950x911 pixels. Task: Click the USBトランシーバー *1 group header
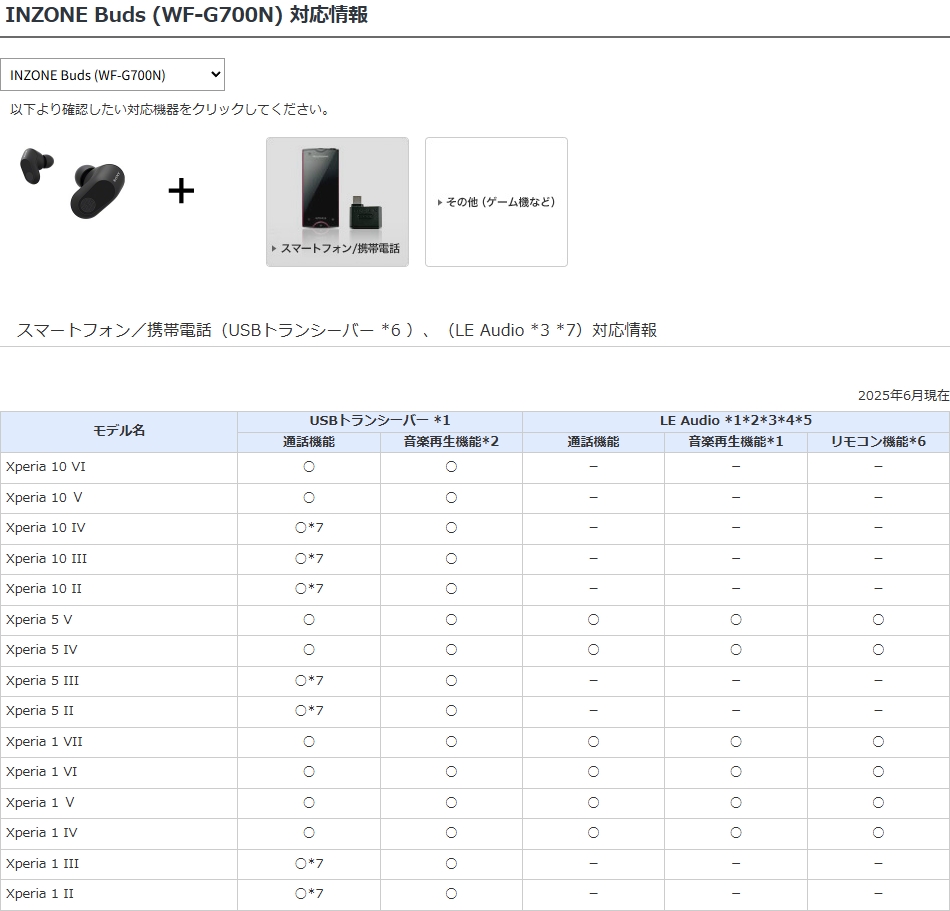[380, 422]
